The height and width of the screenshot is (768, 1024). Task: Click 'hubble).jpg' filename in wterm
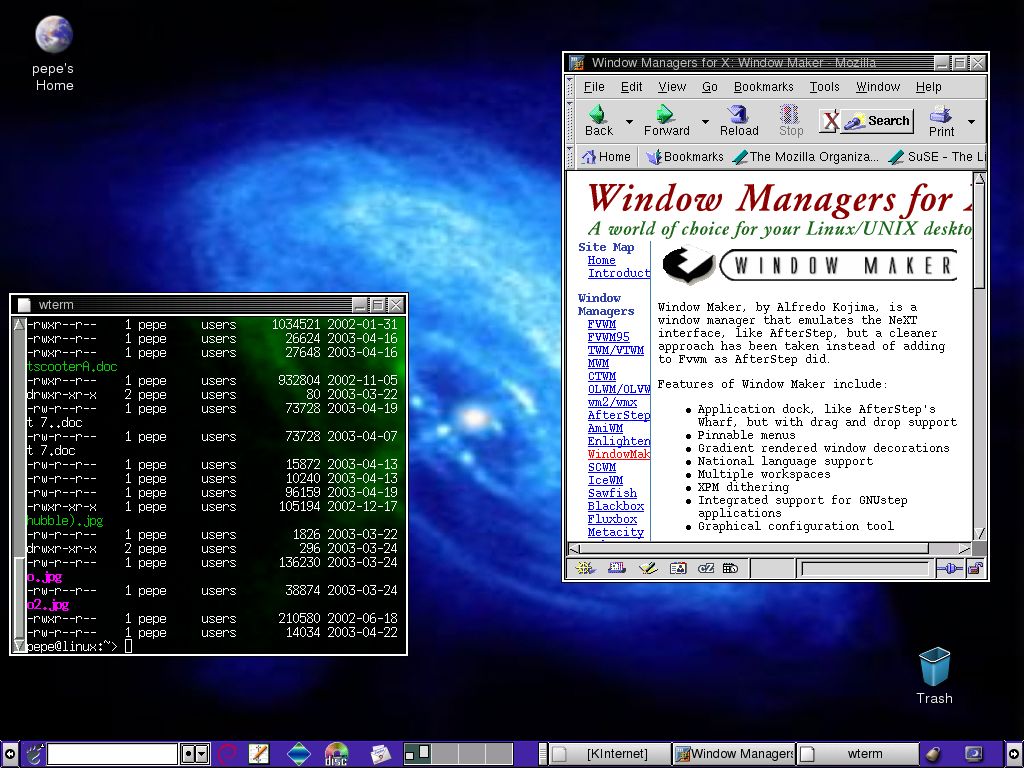pyautogui.click(x=65, y=521)
